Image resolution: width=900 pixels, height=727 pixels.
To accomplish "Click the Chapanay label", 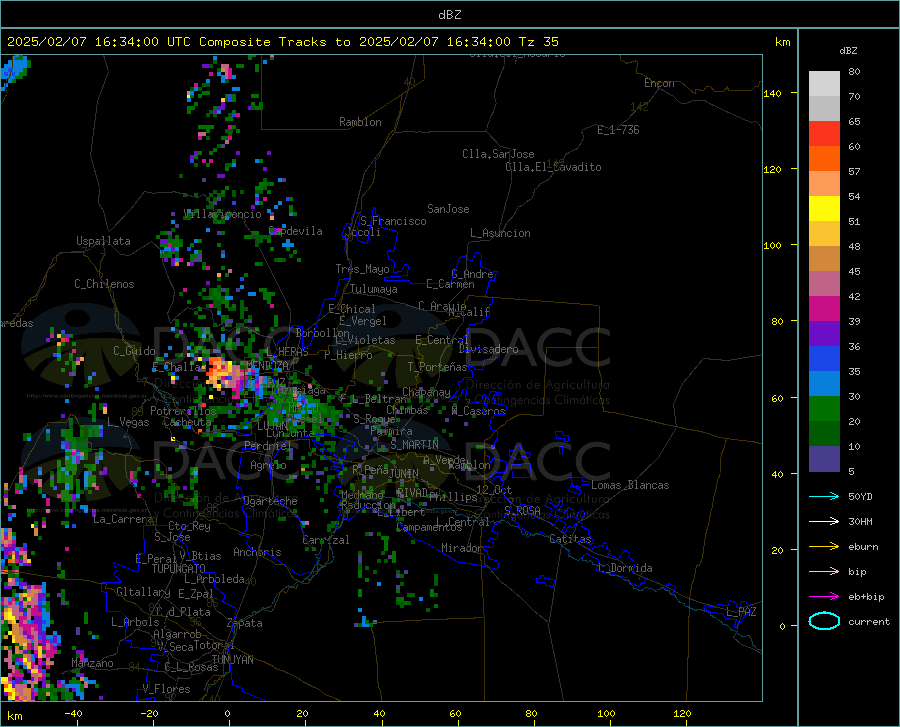I will click(x=426, y=392).
